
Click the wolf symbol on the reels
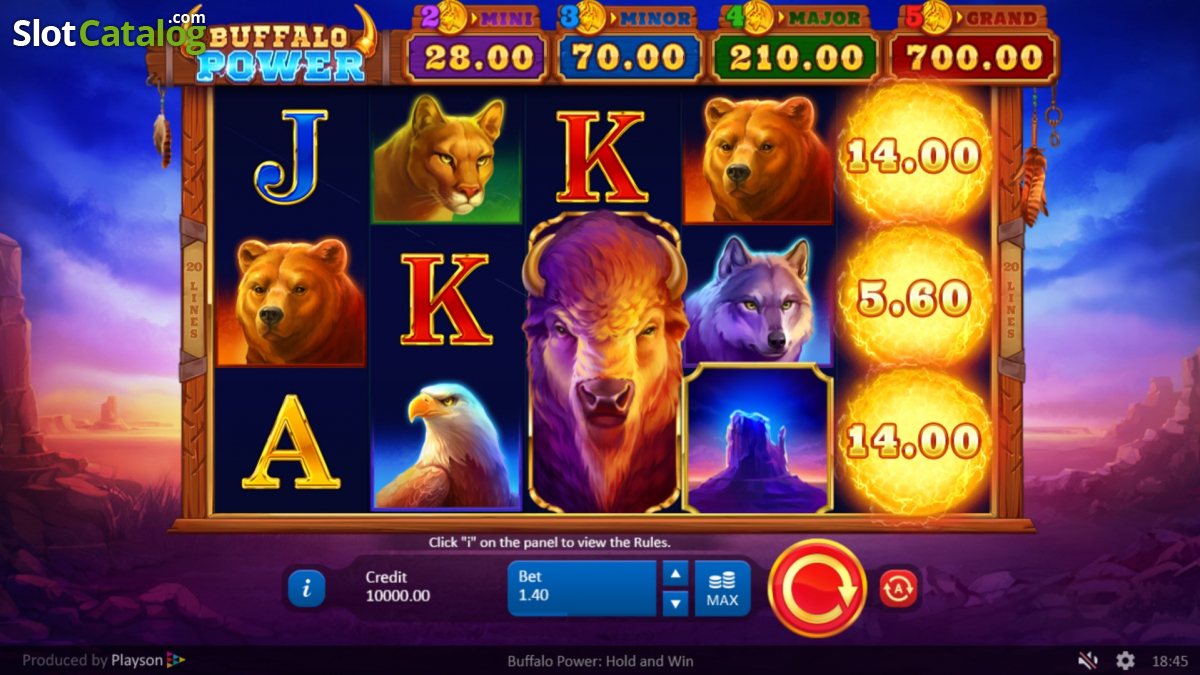(756, 298)
